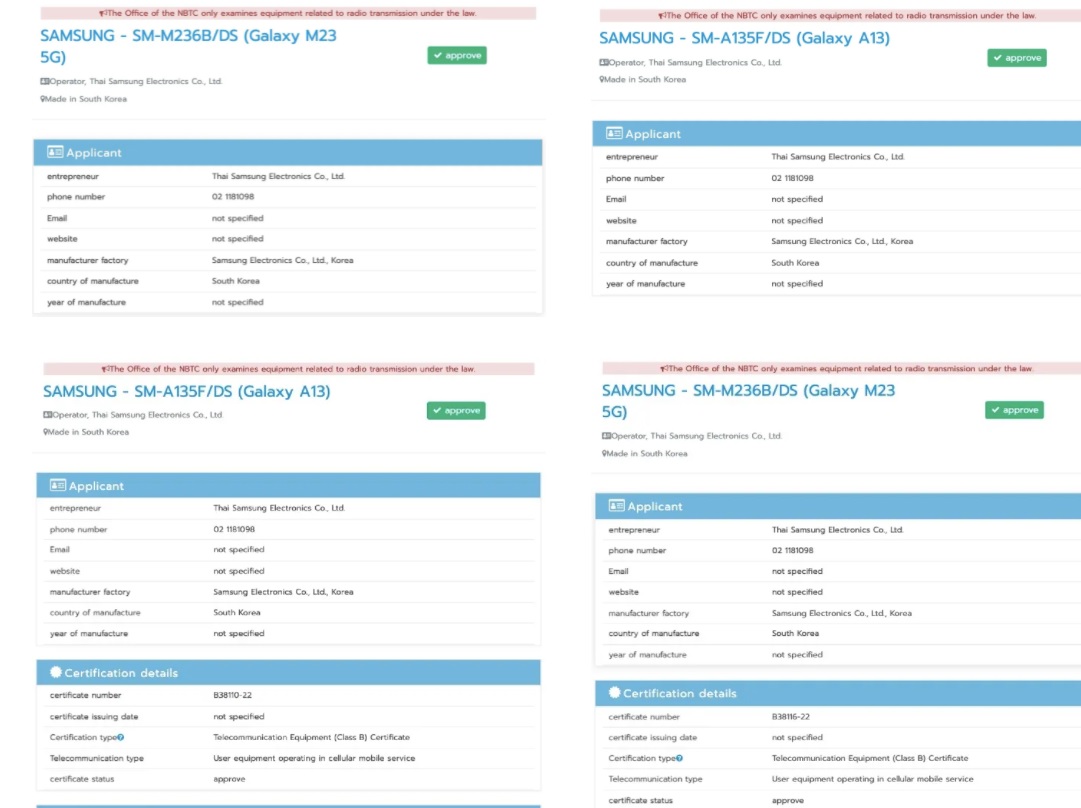The height and width of the screenshot is (808, 1081).
Task: Click help icon beside Certification type near B38116-22
Action: 679,758
